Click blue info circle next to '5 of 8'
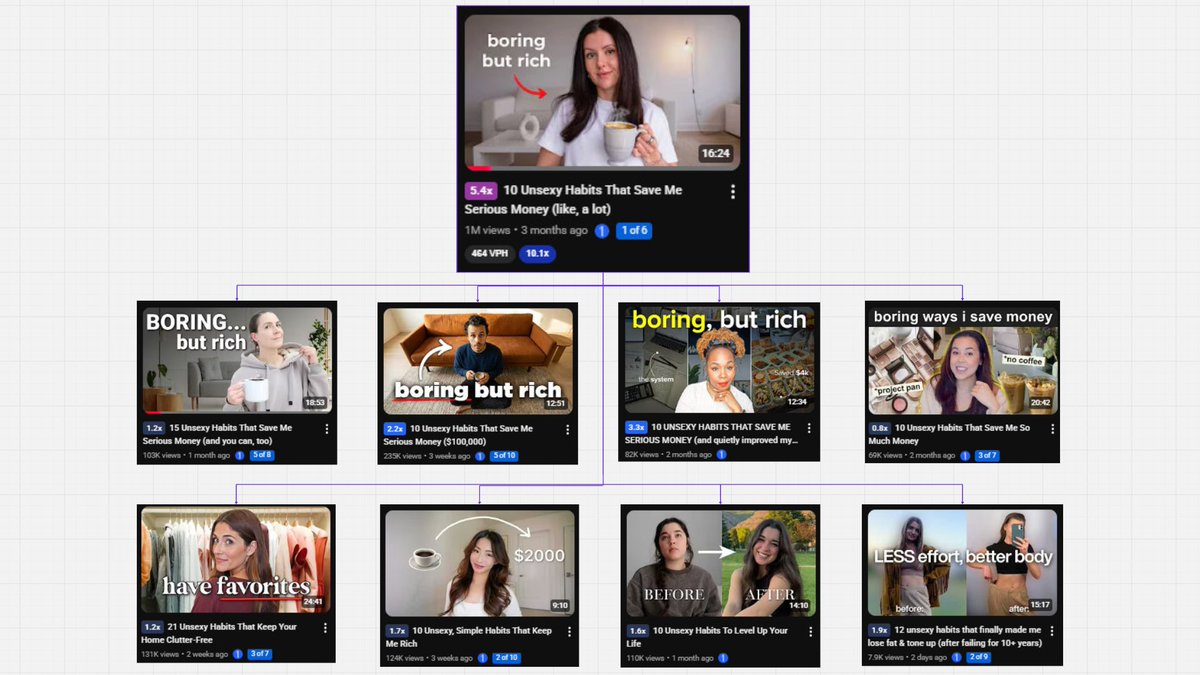 pos(240,455)
